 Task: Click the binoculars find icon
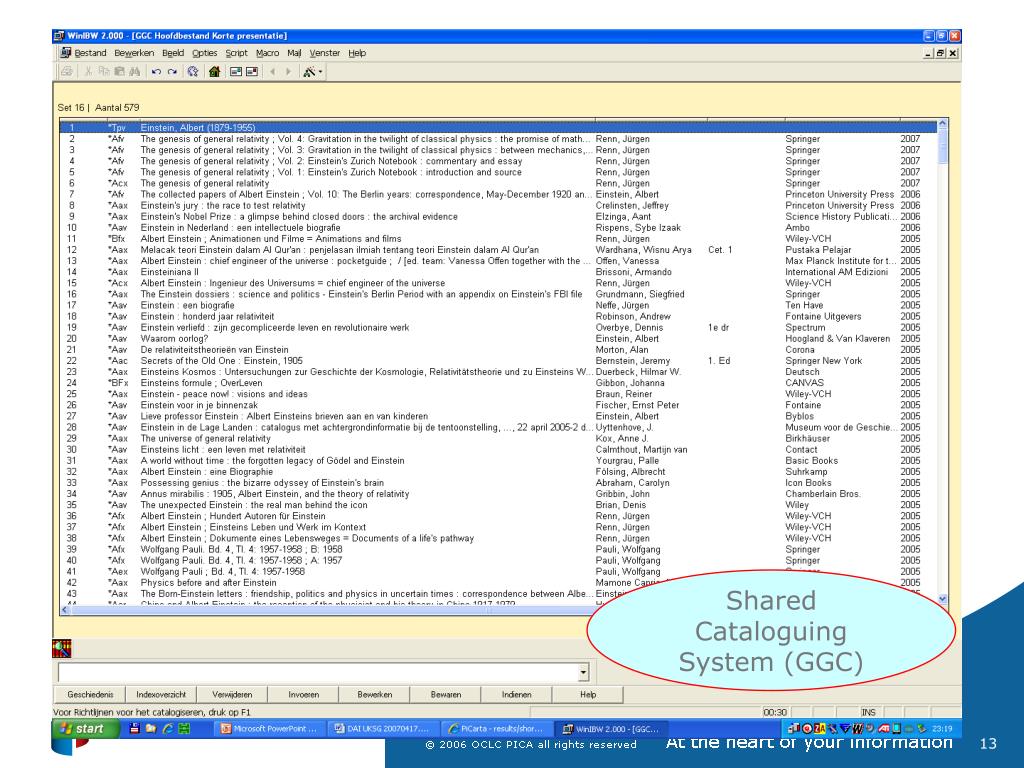[135, 72]
